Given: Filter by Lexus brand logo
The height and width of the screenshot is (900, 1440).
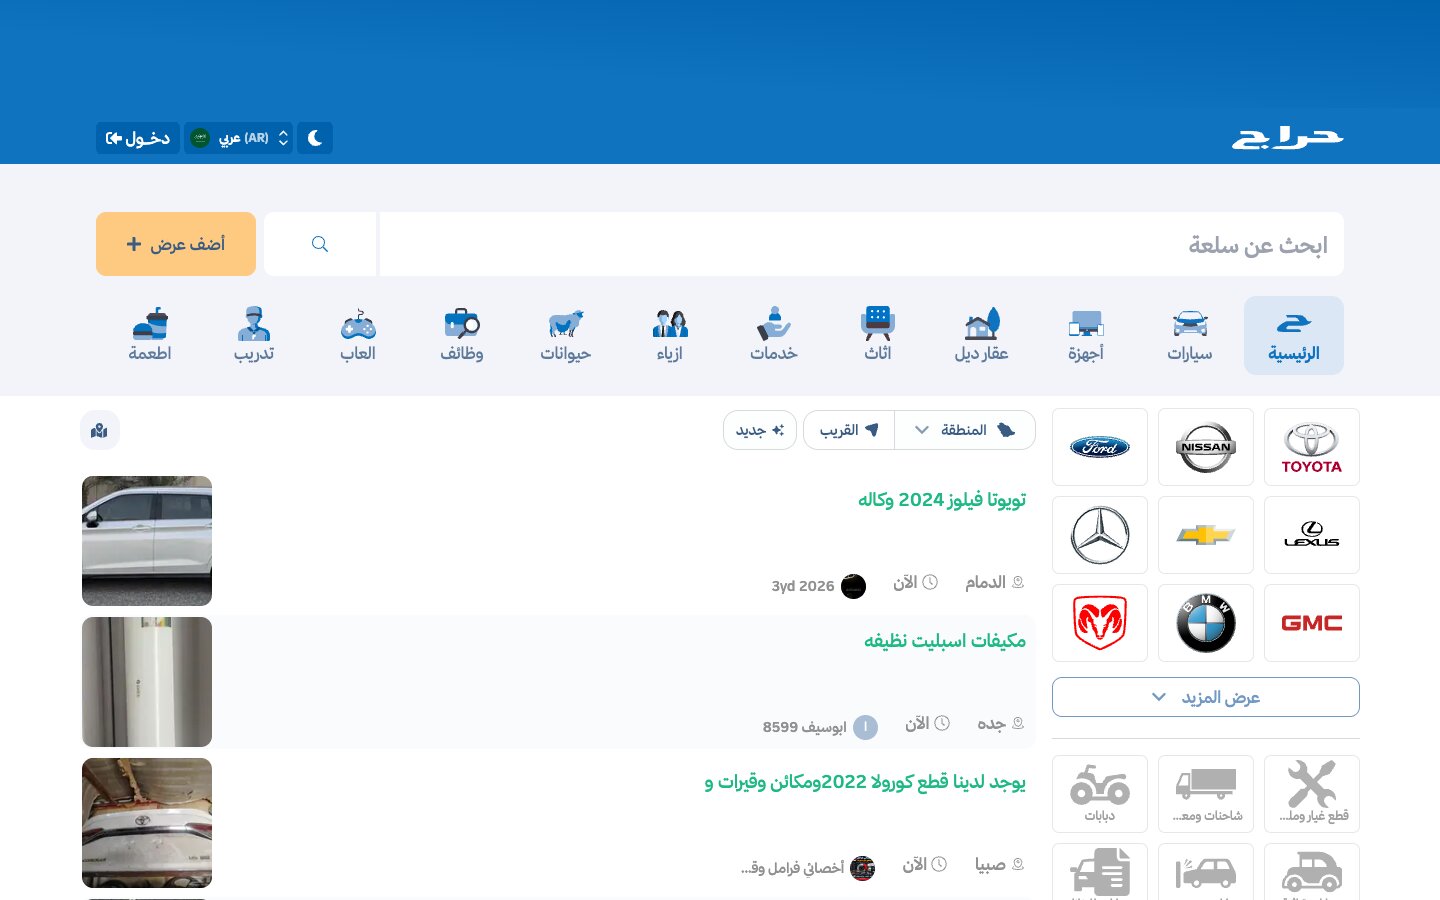Looking at the screenshot, I should tap(1312, 535).
